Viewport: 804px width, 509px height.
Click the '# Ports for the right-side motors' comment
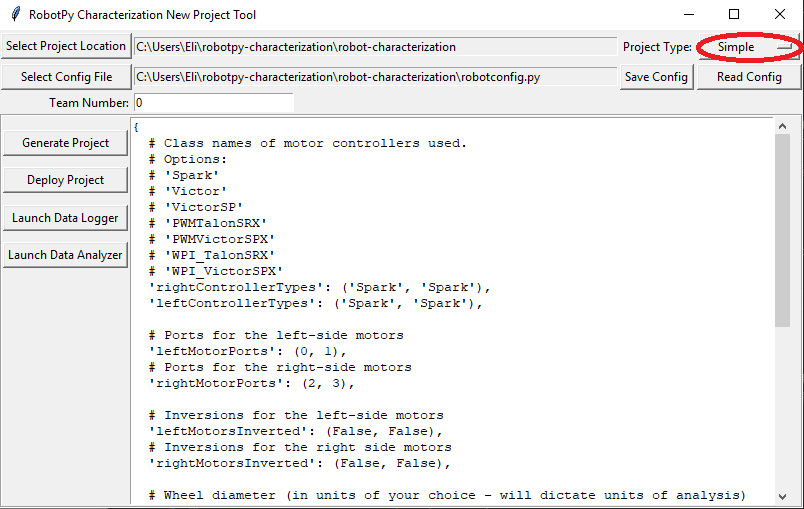pos(280,368)
